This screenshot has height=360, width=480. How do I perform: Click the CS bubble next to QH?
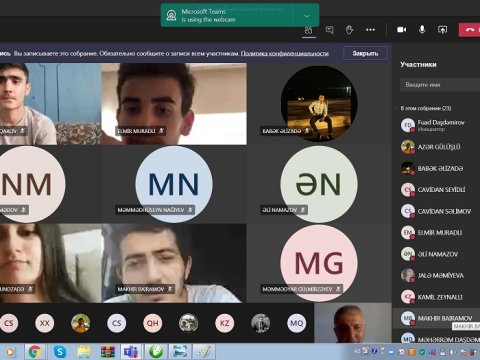pyautogui.click(x=117, y=323)
